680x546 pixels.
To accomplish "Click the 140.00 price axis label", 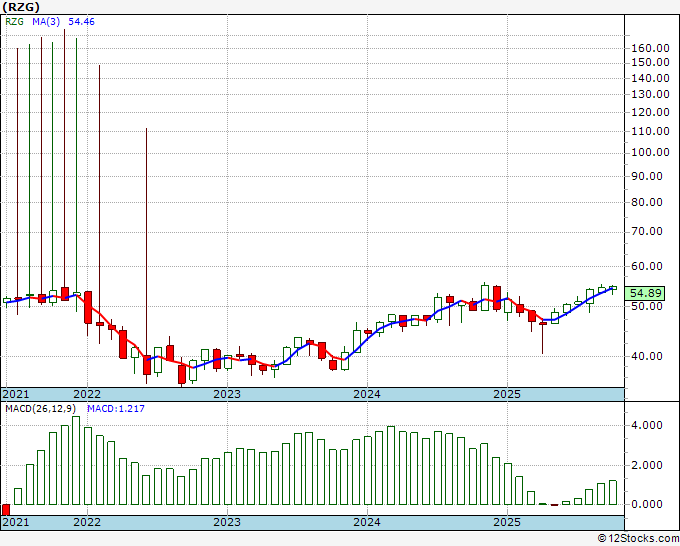I will click(x=650, y=78).
